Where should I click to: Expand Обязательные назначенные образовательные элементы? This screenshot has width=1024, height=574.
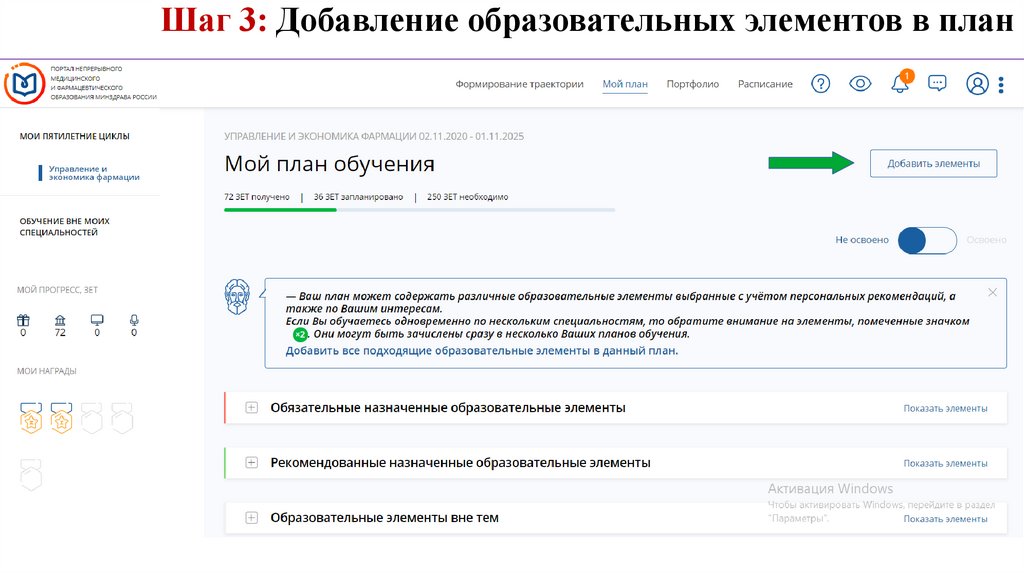(251, 407)
